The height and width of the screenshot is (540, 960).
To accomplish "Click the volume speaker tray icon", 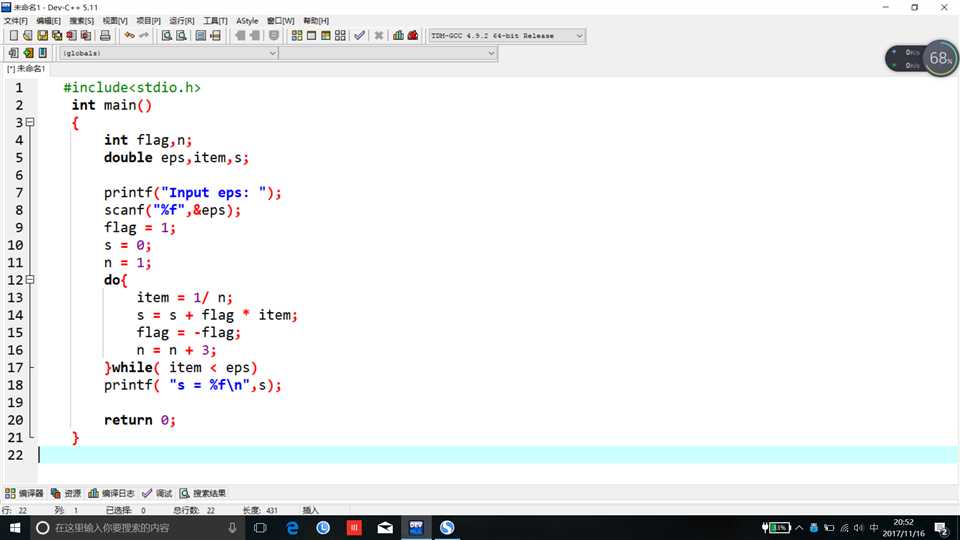I will pos(858,528).
